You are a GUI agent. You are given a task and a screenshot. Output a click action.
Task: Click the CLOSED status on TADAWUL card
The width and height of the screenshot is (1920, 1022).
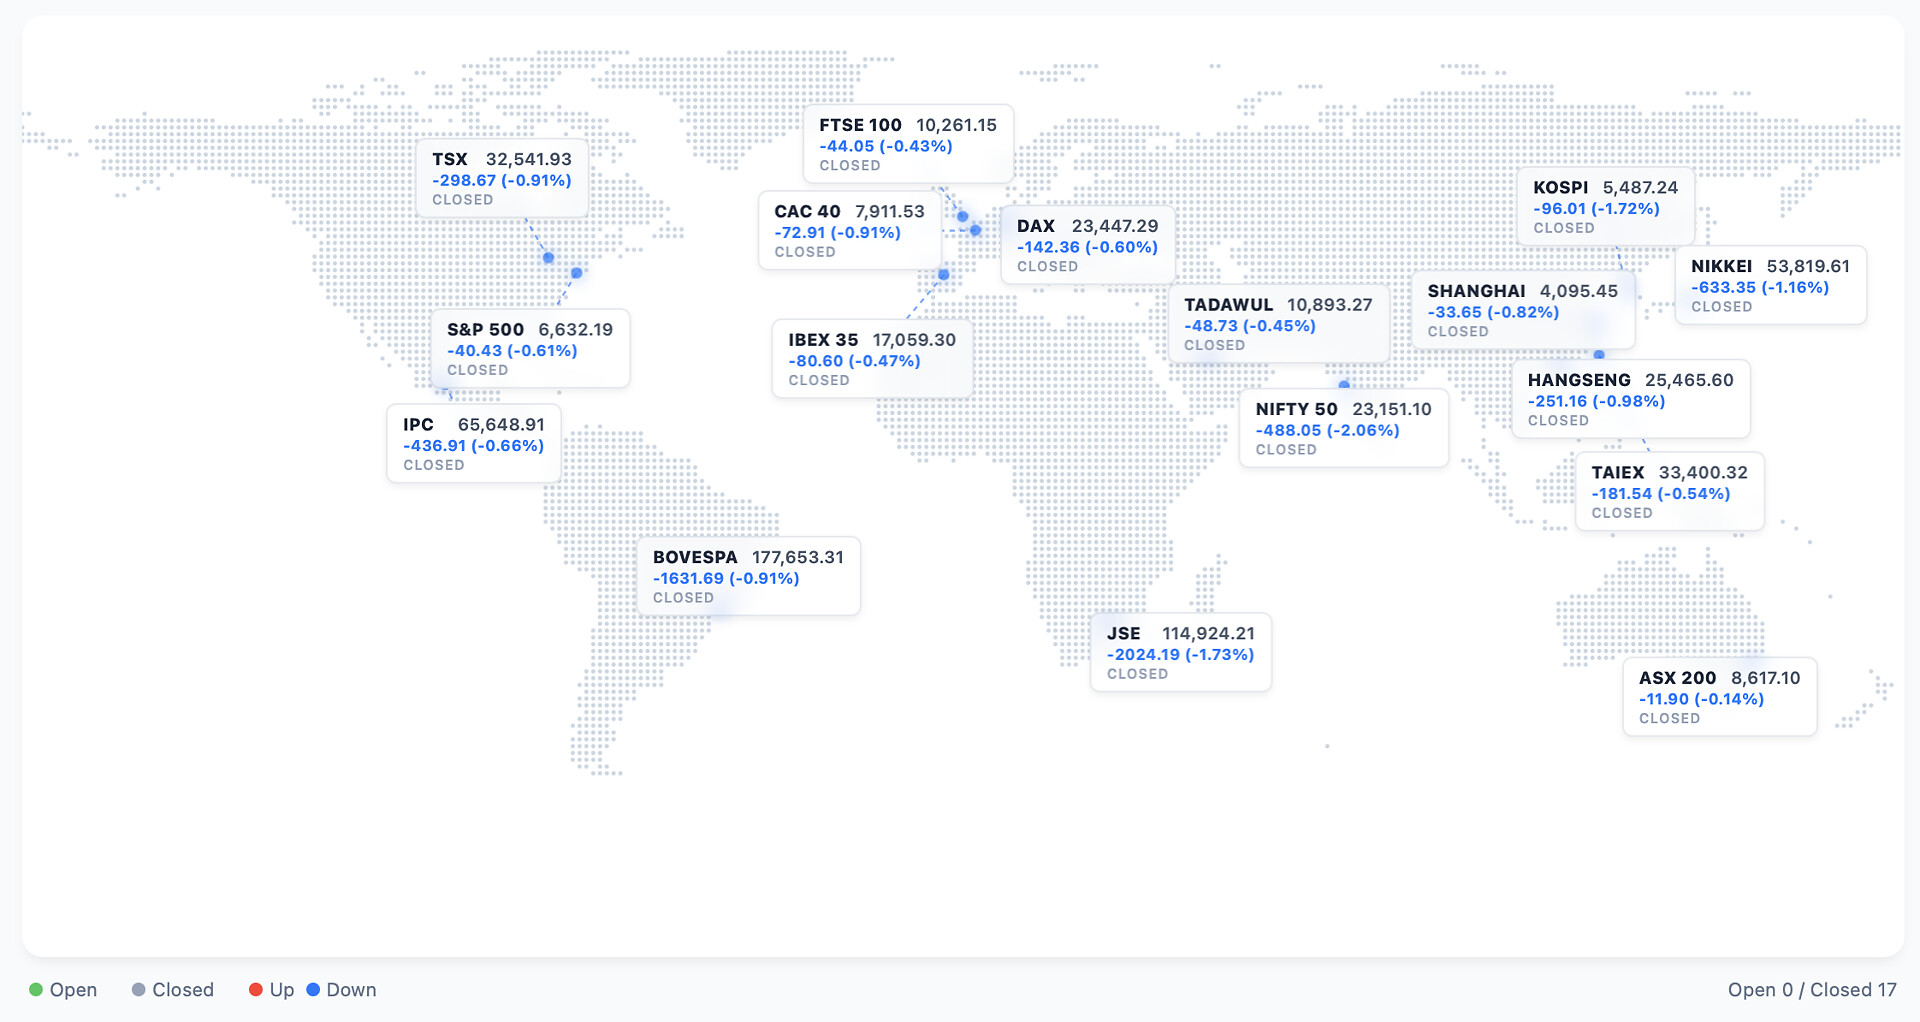pyautogui.click(x=1215, y=346)
